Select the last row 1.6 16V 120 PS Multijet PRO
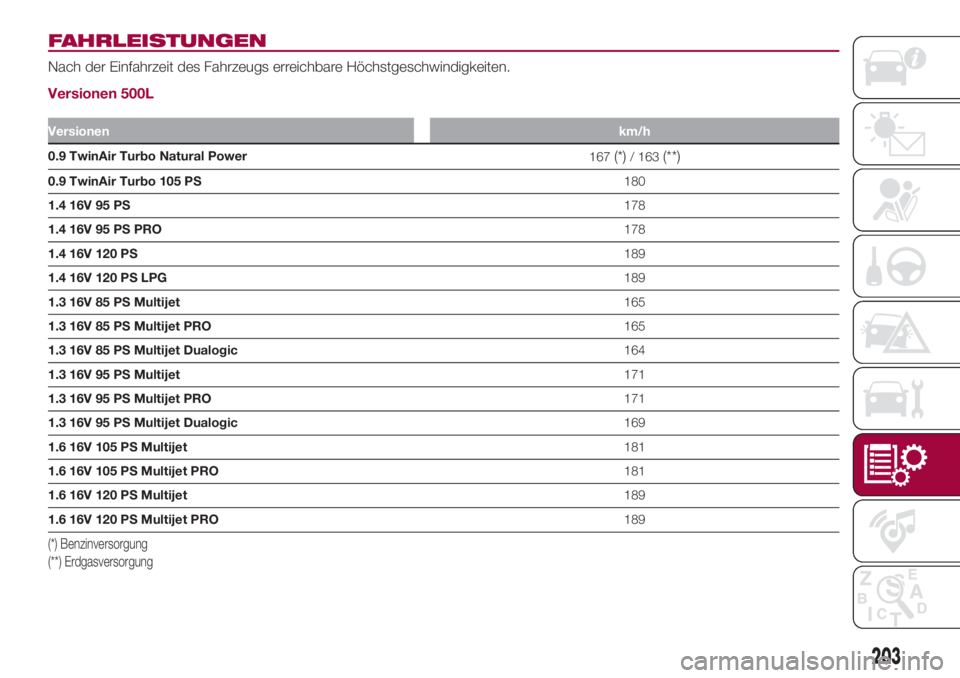Screen dimensions: 960x678 [x=133, y=519]
